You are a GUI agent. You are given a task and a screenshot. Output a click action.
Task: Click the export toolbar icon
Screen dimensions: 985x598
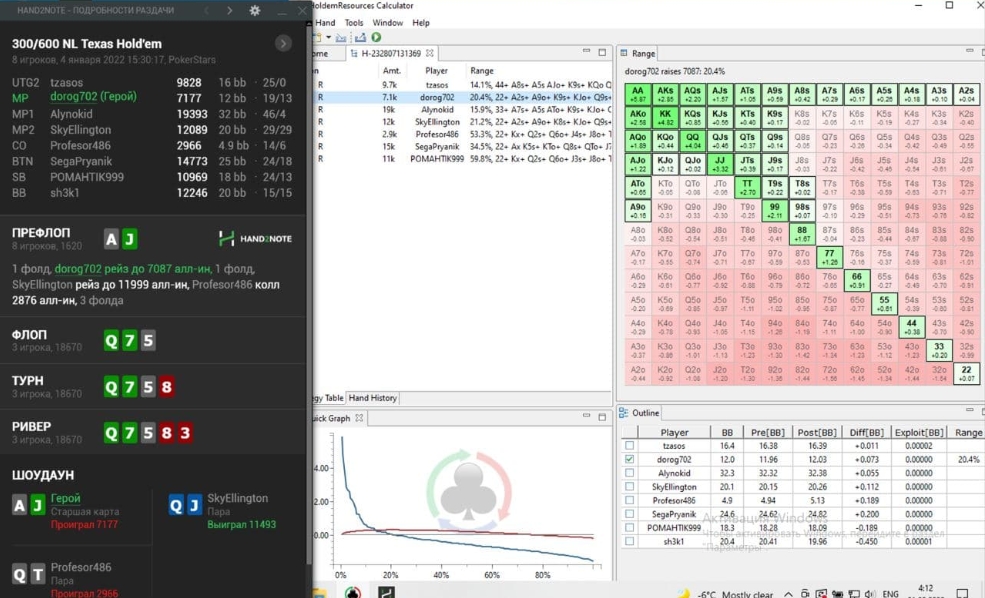pos(360,38)
